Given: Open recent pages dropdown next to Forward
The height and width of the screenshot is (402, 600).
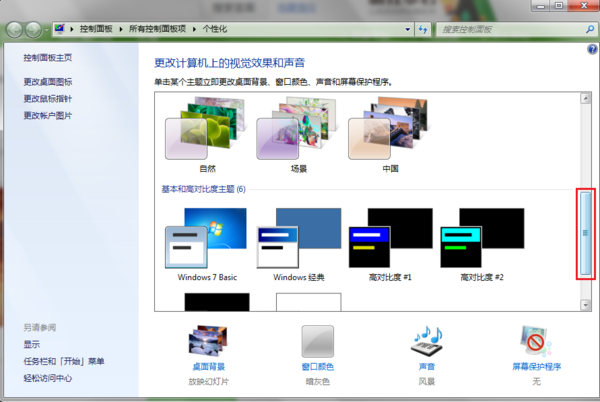Looking at the screenshot, I should [x=47, y=30].
